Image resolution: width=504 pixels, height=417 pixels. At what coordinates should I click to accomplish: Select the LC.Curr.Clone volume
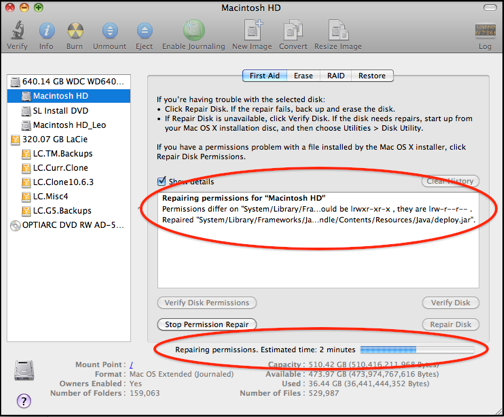pyautogui.click(x=69, y=168)
